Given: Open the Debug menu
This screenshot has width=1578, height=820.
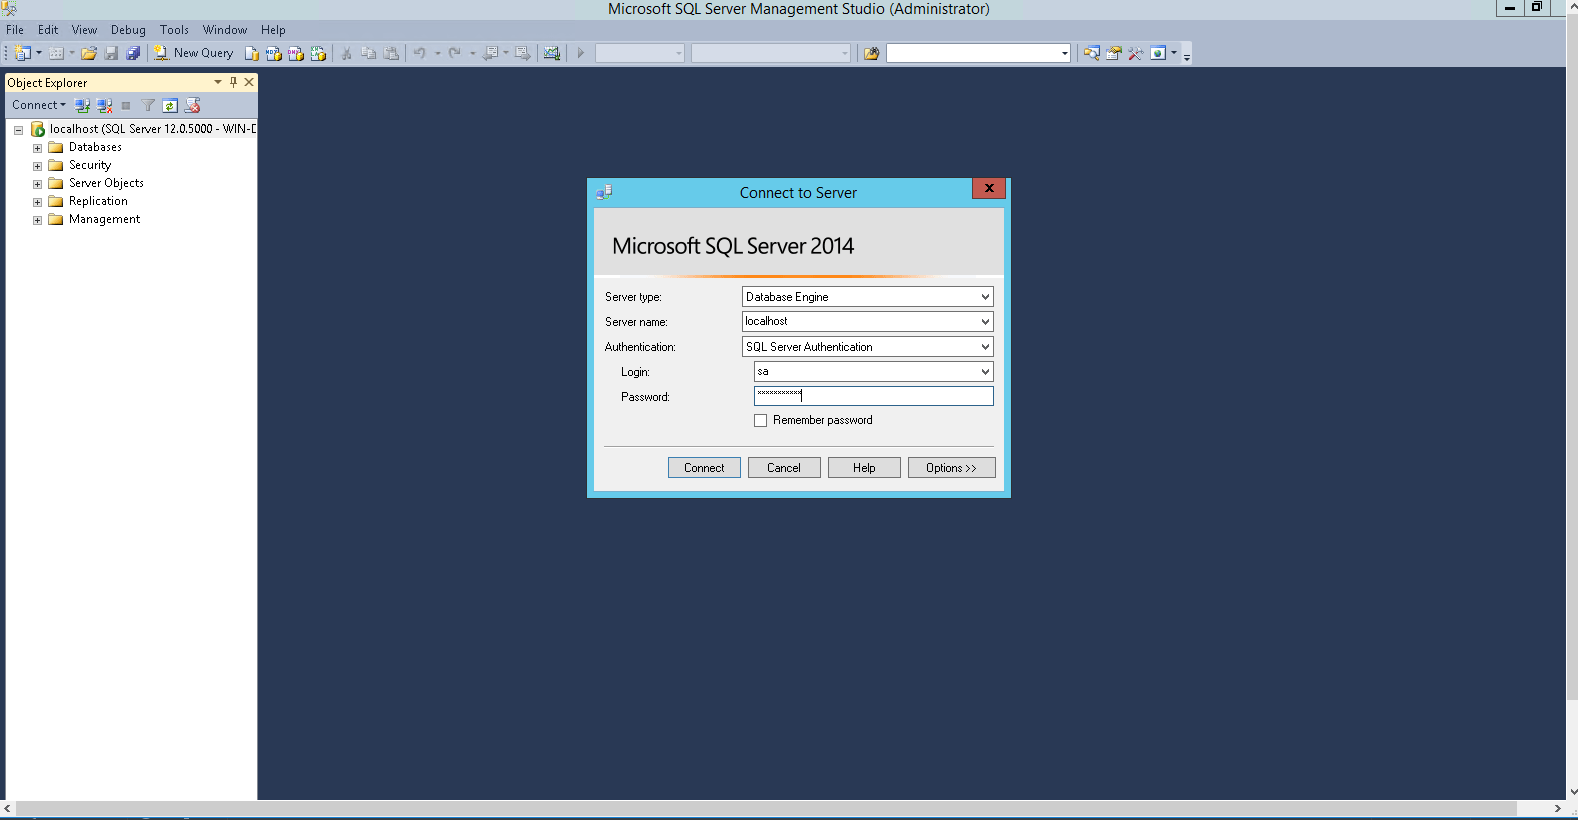Looking at the screenshot, I should [128, 30].
